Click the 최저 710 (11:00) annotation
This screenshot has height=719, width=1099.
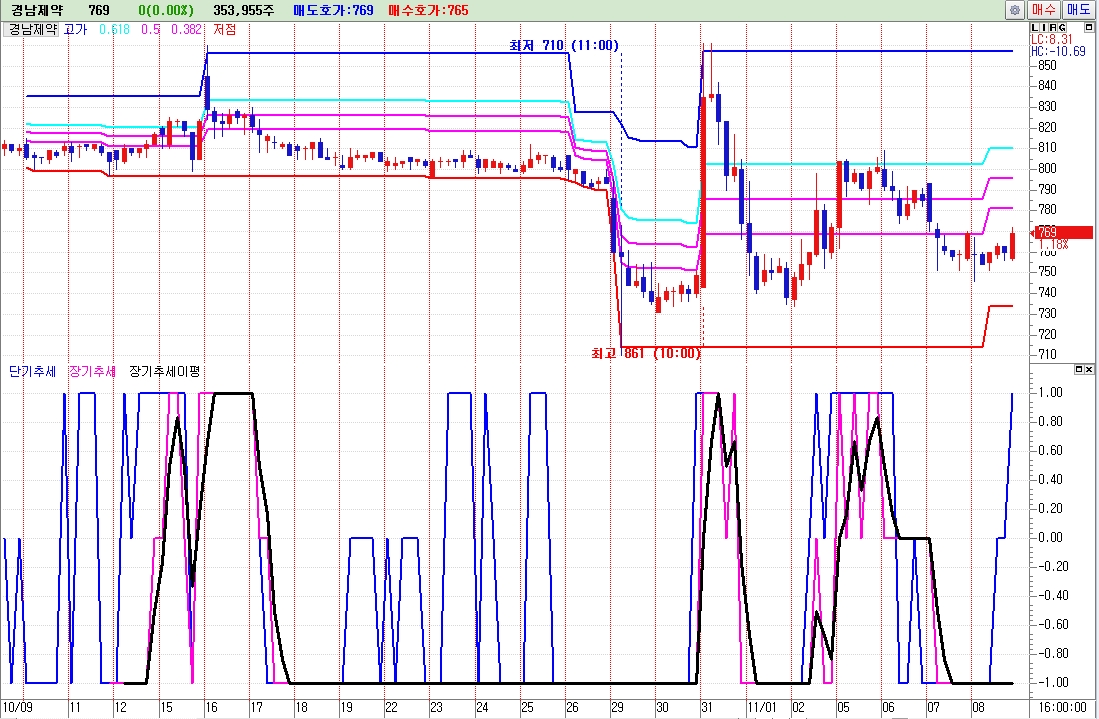click(x=563, y=45)
